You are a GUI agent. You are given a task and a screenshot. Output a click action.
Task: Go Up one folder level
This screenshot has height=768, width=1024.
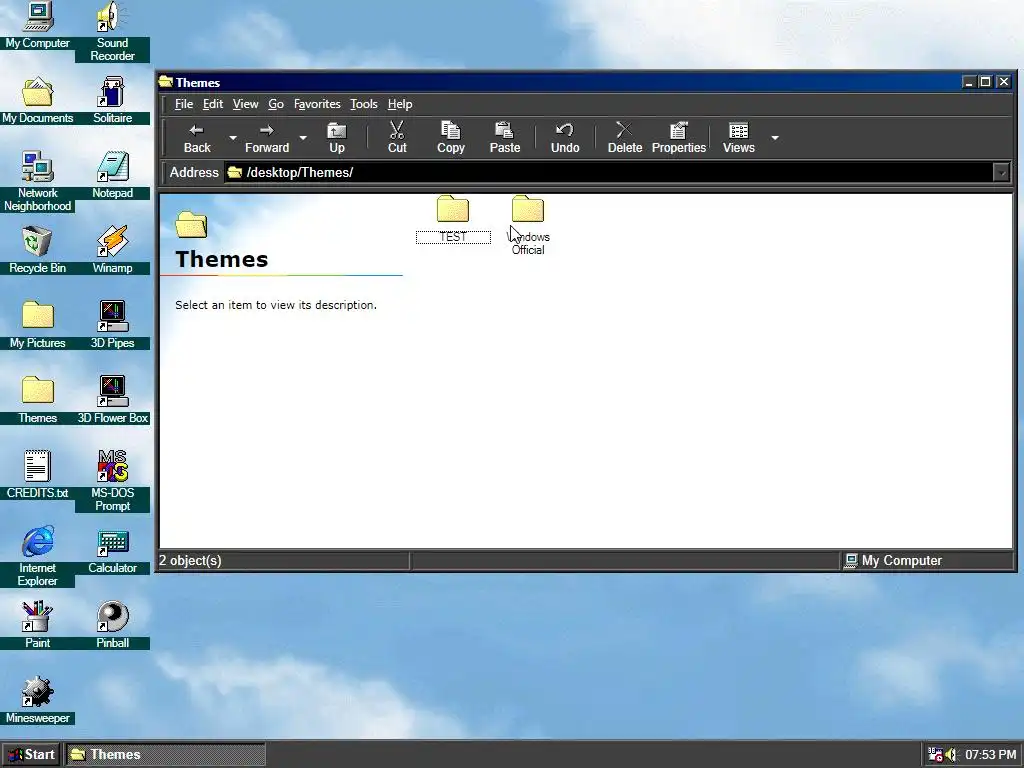point(336,138)
